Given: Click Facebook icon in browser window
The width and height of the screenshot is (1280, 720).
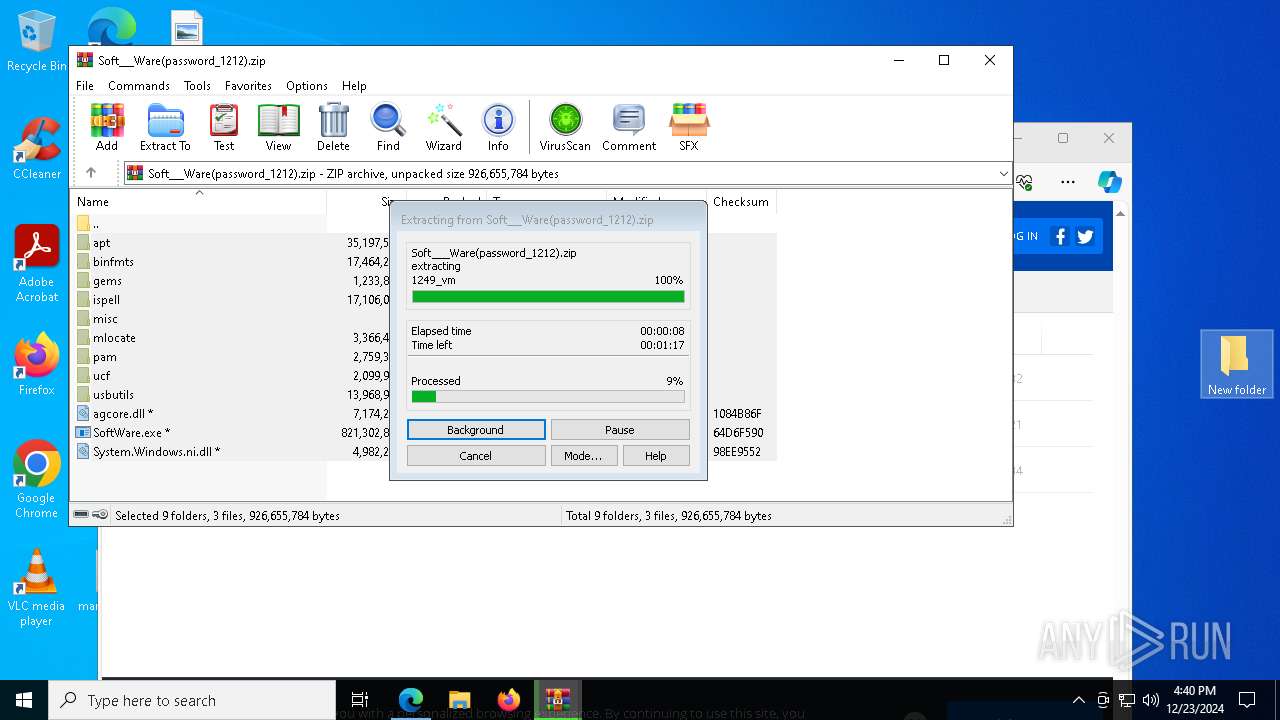Looking at the screenshot, I should point(1061,237).
